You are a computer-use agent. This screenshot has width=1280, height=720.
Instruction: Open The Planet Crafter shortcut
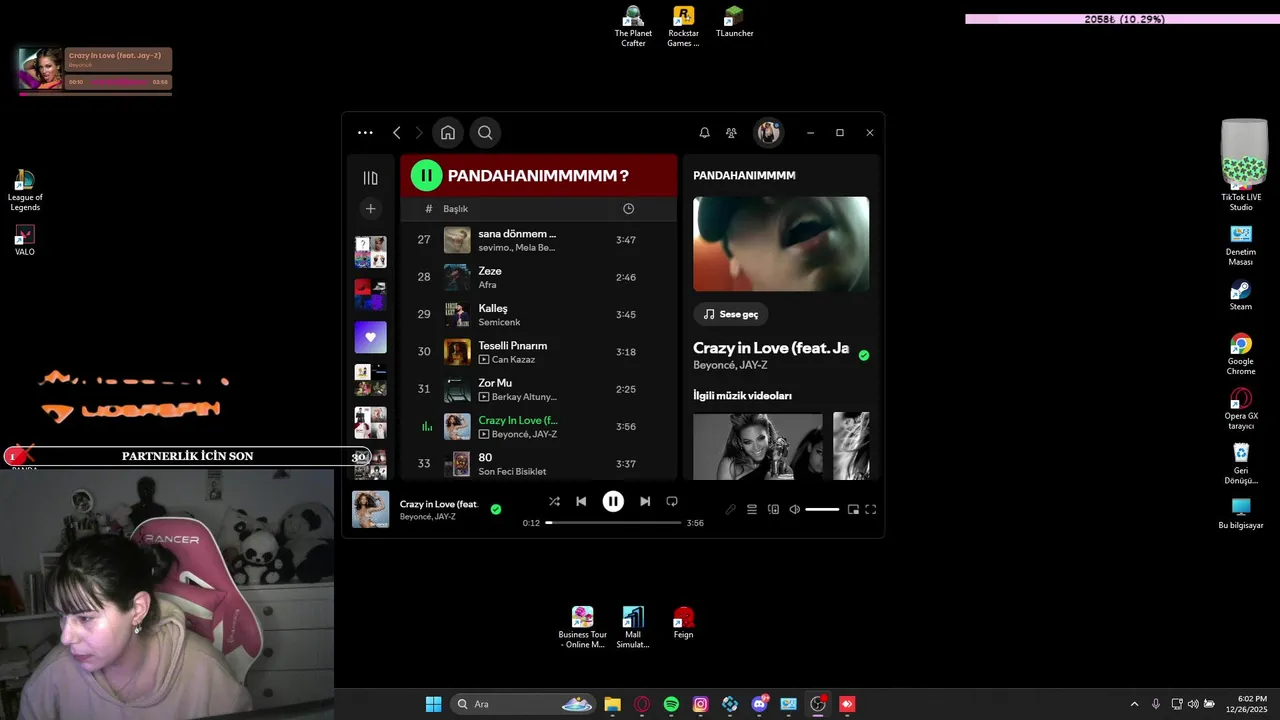633,26
